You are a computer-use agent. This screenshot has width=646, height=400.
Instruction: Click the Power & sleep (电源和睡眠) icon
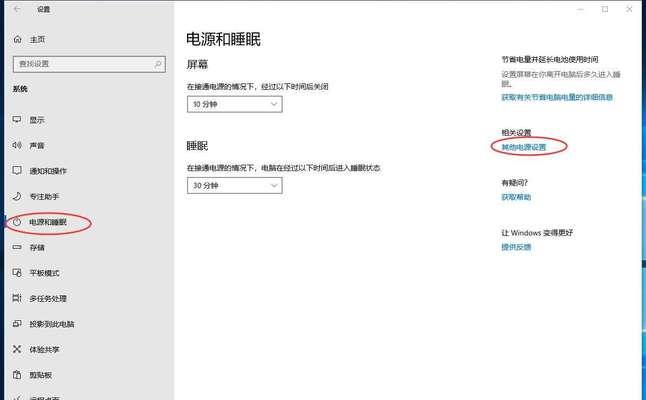click(17, 222)
